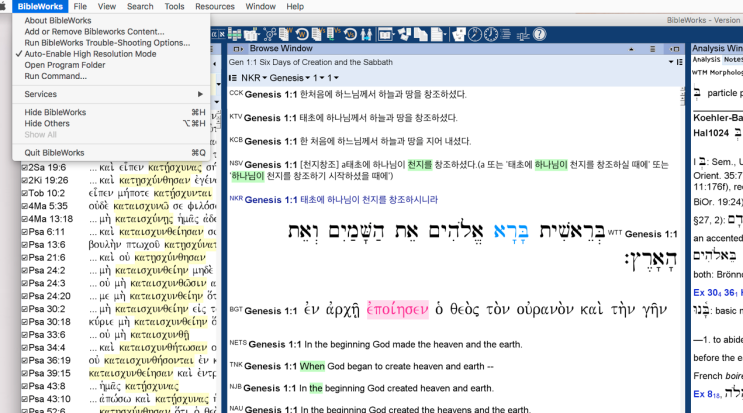This screenshot has width=743, height=413.
Task: Toggle the Psa 21:6 checkbox
Action: 25,258
